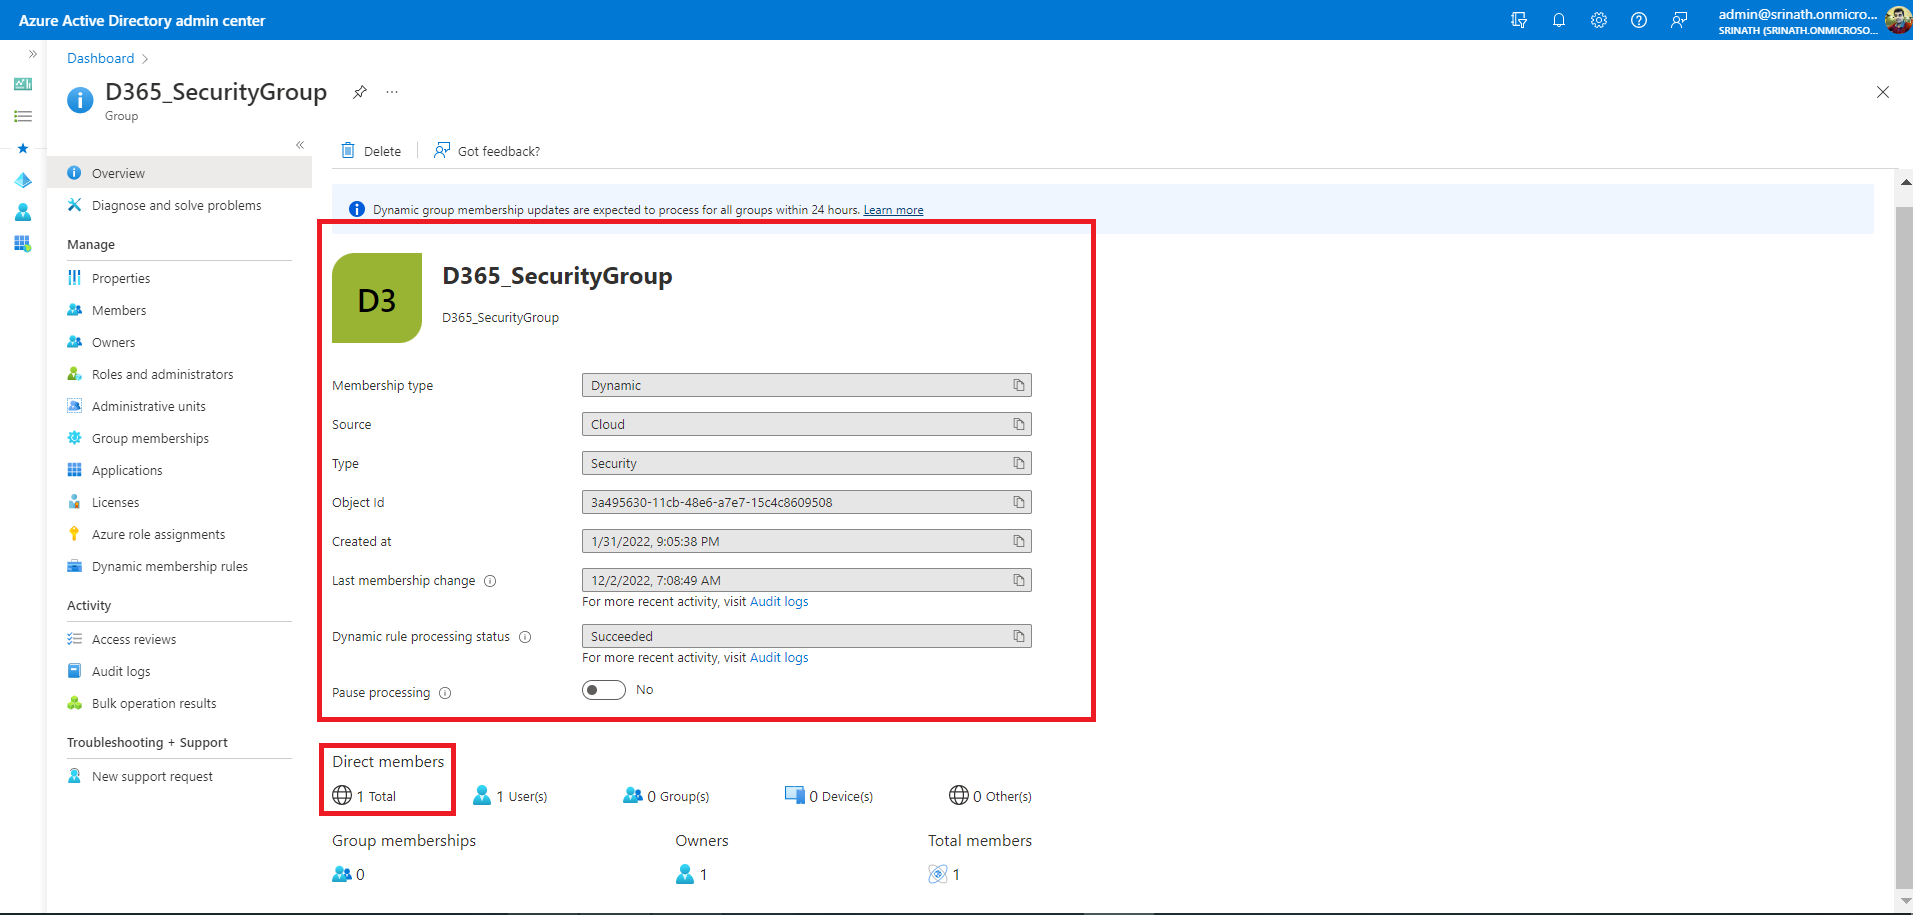This screenshot has width=1913, height=915.
Task: Select Members in Manage section
Action: point(119,310)
